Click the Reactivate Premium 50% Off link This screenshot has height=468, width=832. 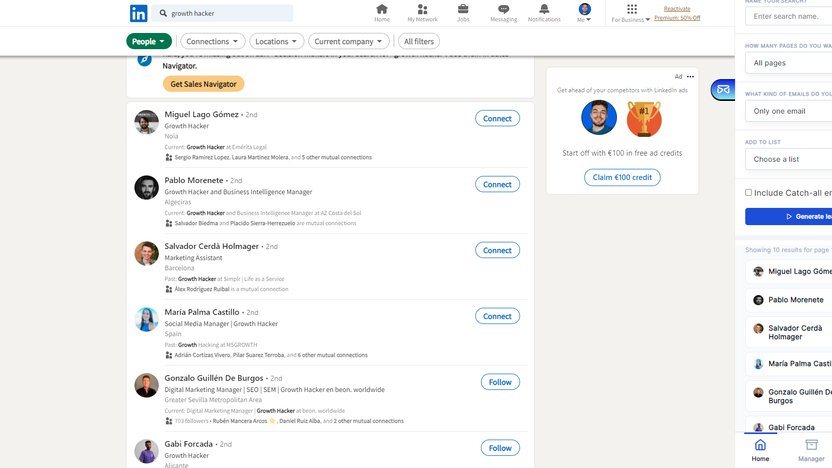pyautogui.click(x=677, y=13)
